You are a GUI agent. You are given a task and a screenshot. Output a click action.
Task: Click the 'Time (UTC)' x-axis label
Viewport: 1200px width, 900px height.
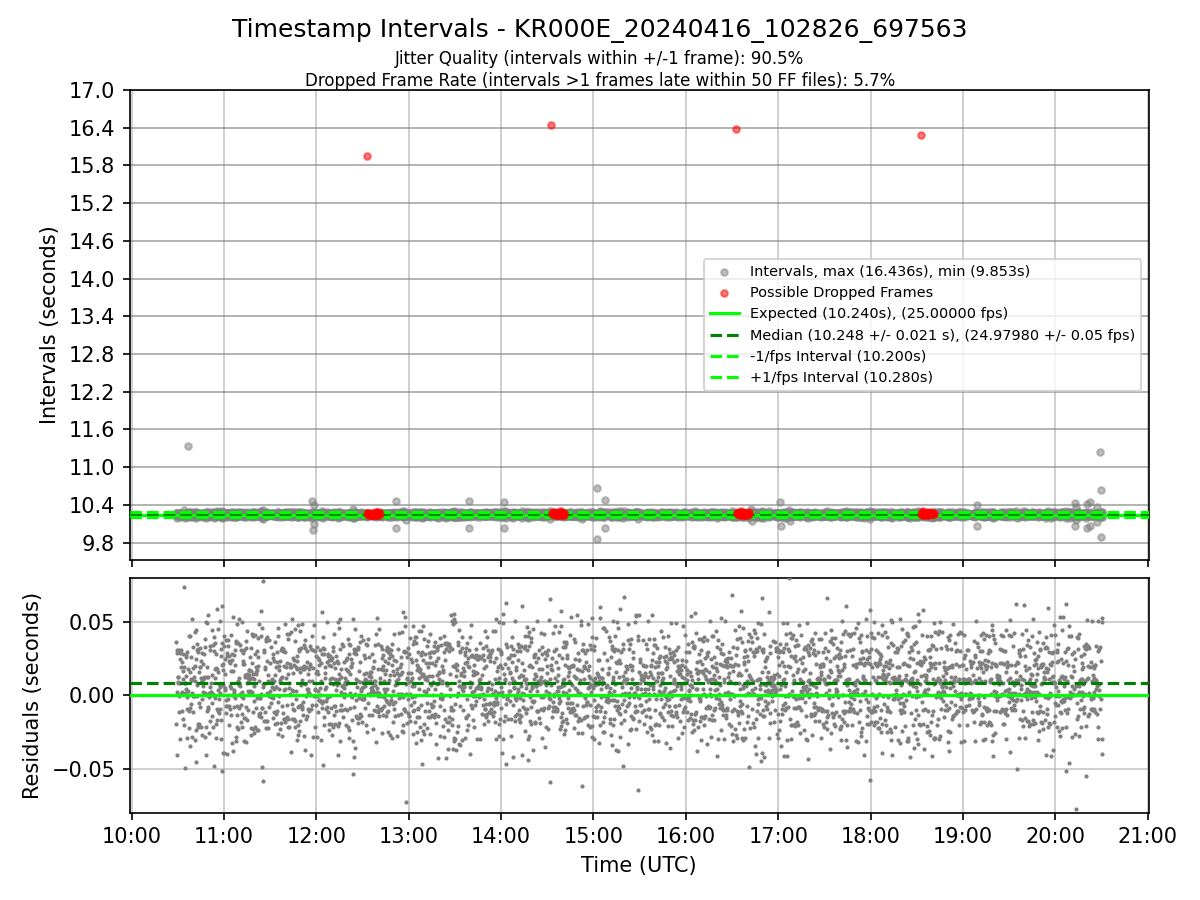(x=638, y=865)
